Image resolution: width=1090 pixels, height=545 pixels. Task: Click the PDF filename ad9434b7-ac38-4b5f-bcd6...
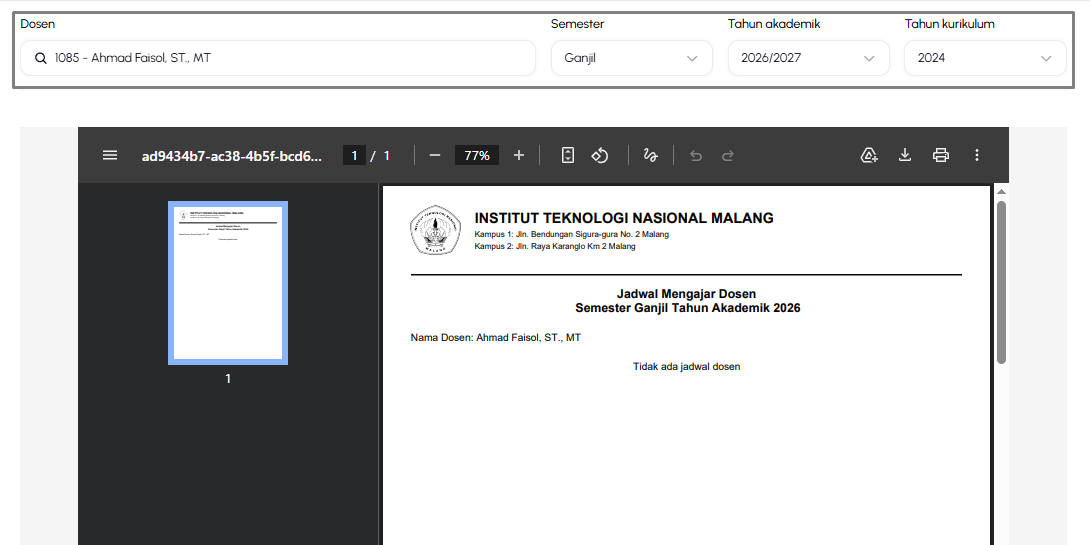[232, 156]
